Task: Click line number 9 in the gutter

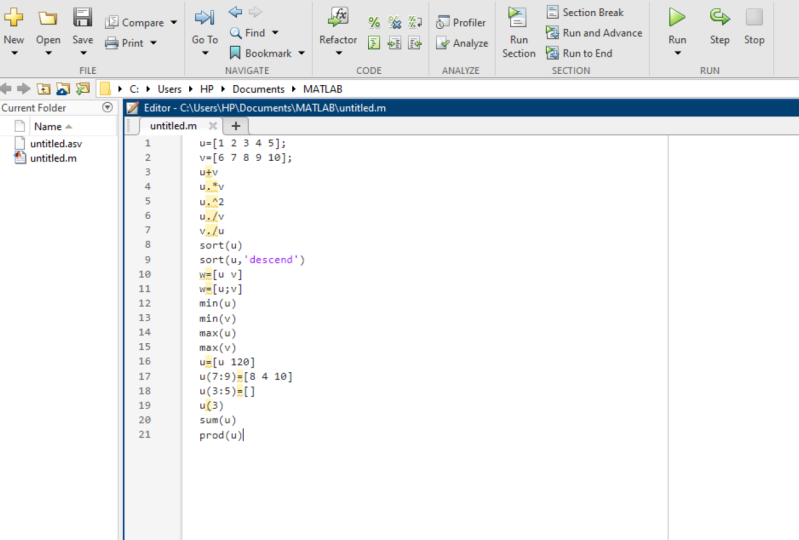Action: tap(147, 259)
